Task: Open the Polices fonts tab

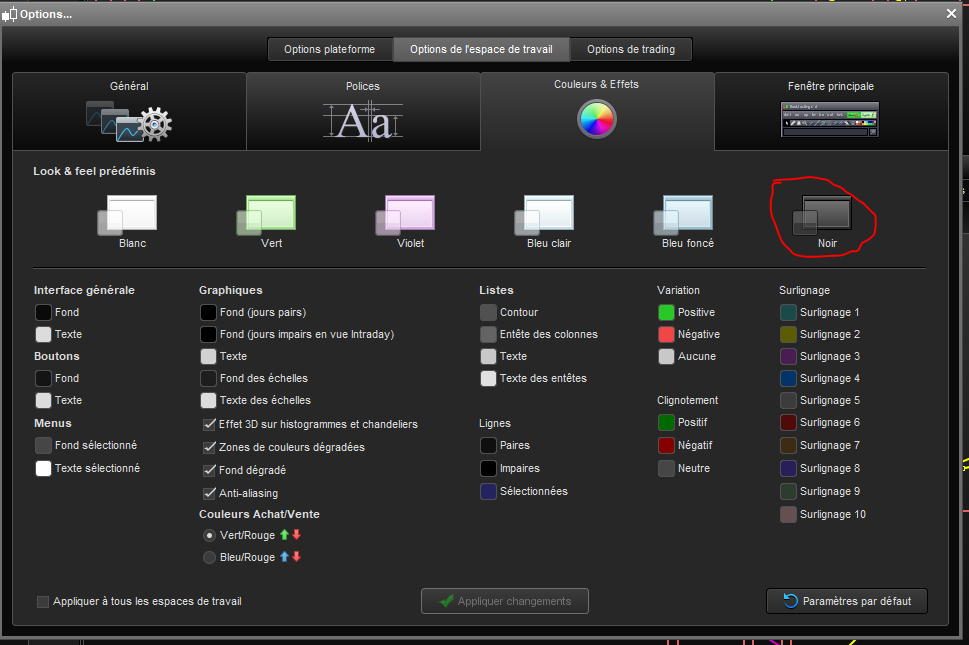Action: 363,112
